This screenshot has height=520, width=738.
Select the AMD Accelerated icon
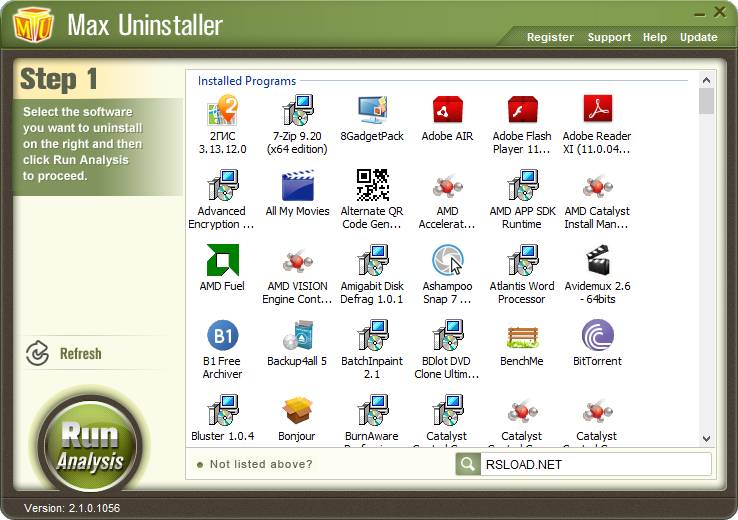coord(447,186)
